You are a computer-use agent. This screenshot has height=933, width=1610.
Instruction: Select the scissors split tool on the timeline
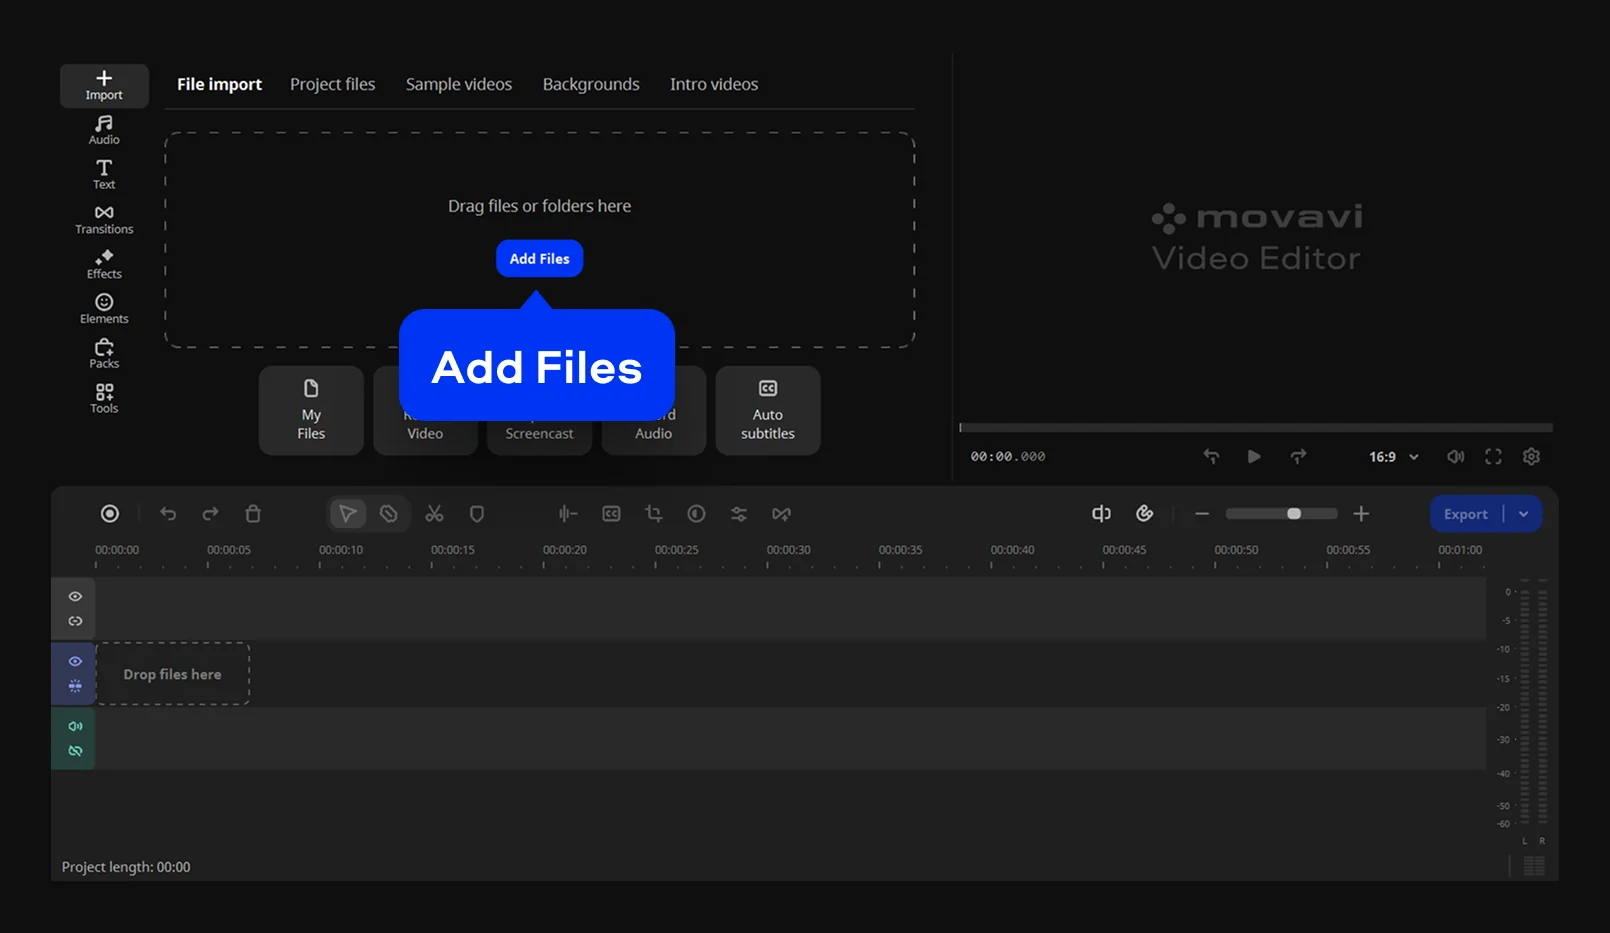click(434, 513)
